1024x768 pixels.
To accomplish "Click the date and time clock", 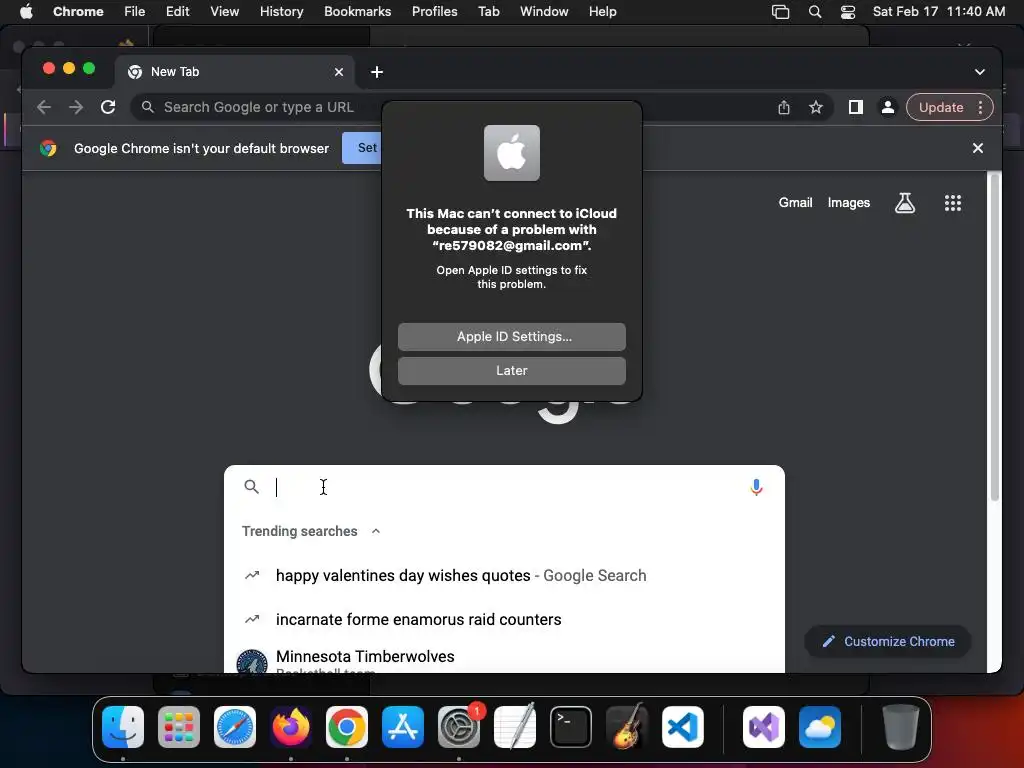I will [938, 11].
